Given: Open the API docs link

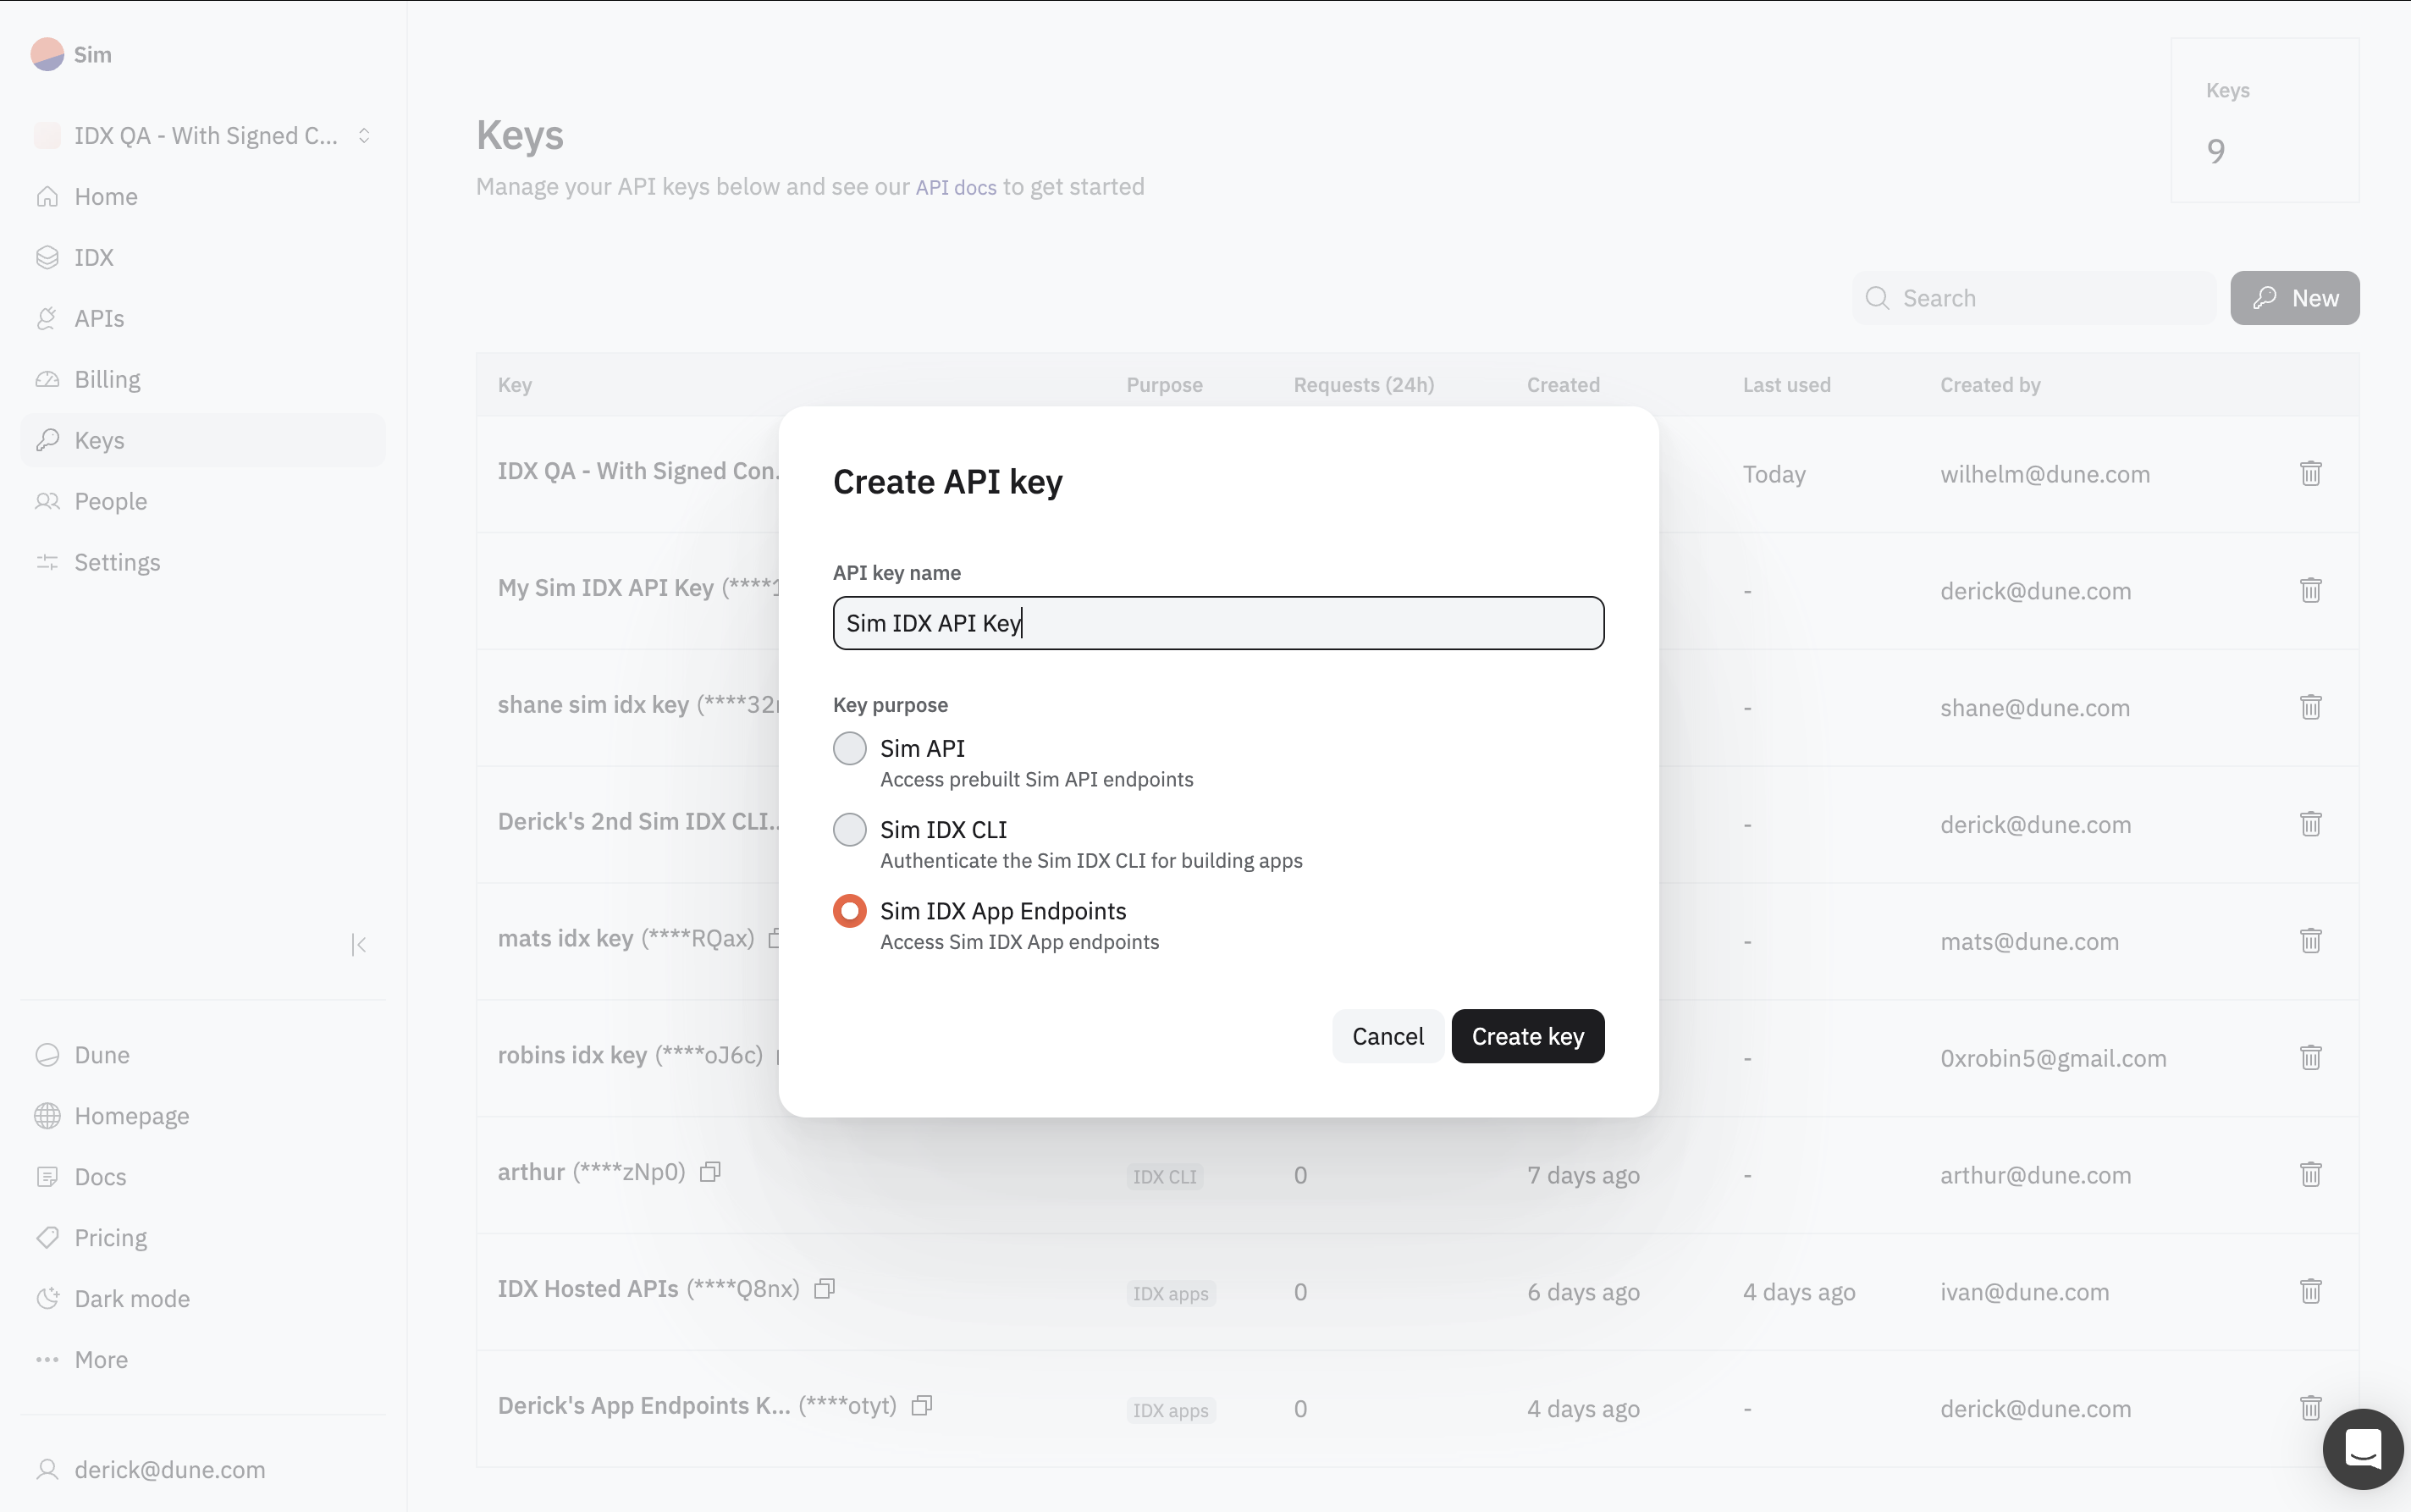Looking at the screenshot, I should click(x=955, y=187).
